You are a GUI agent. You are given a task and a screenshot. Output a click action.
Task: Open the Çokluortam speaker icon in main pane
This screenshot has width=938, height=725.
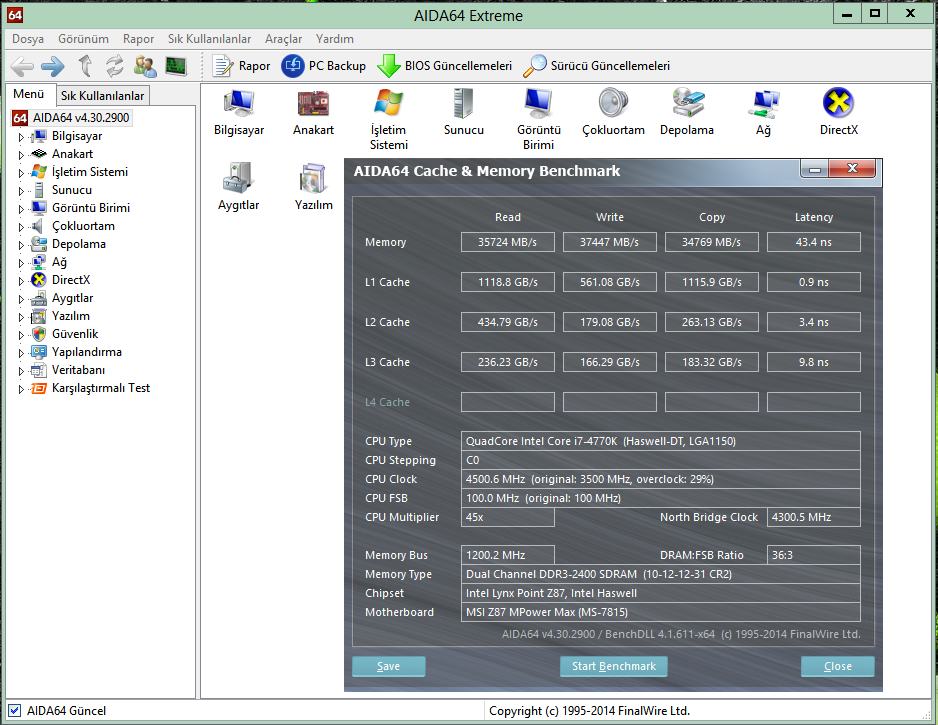tap(614, 113)
